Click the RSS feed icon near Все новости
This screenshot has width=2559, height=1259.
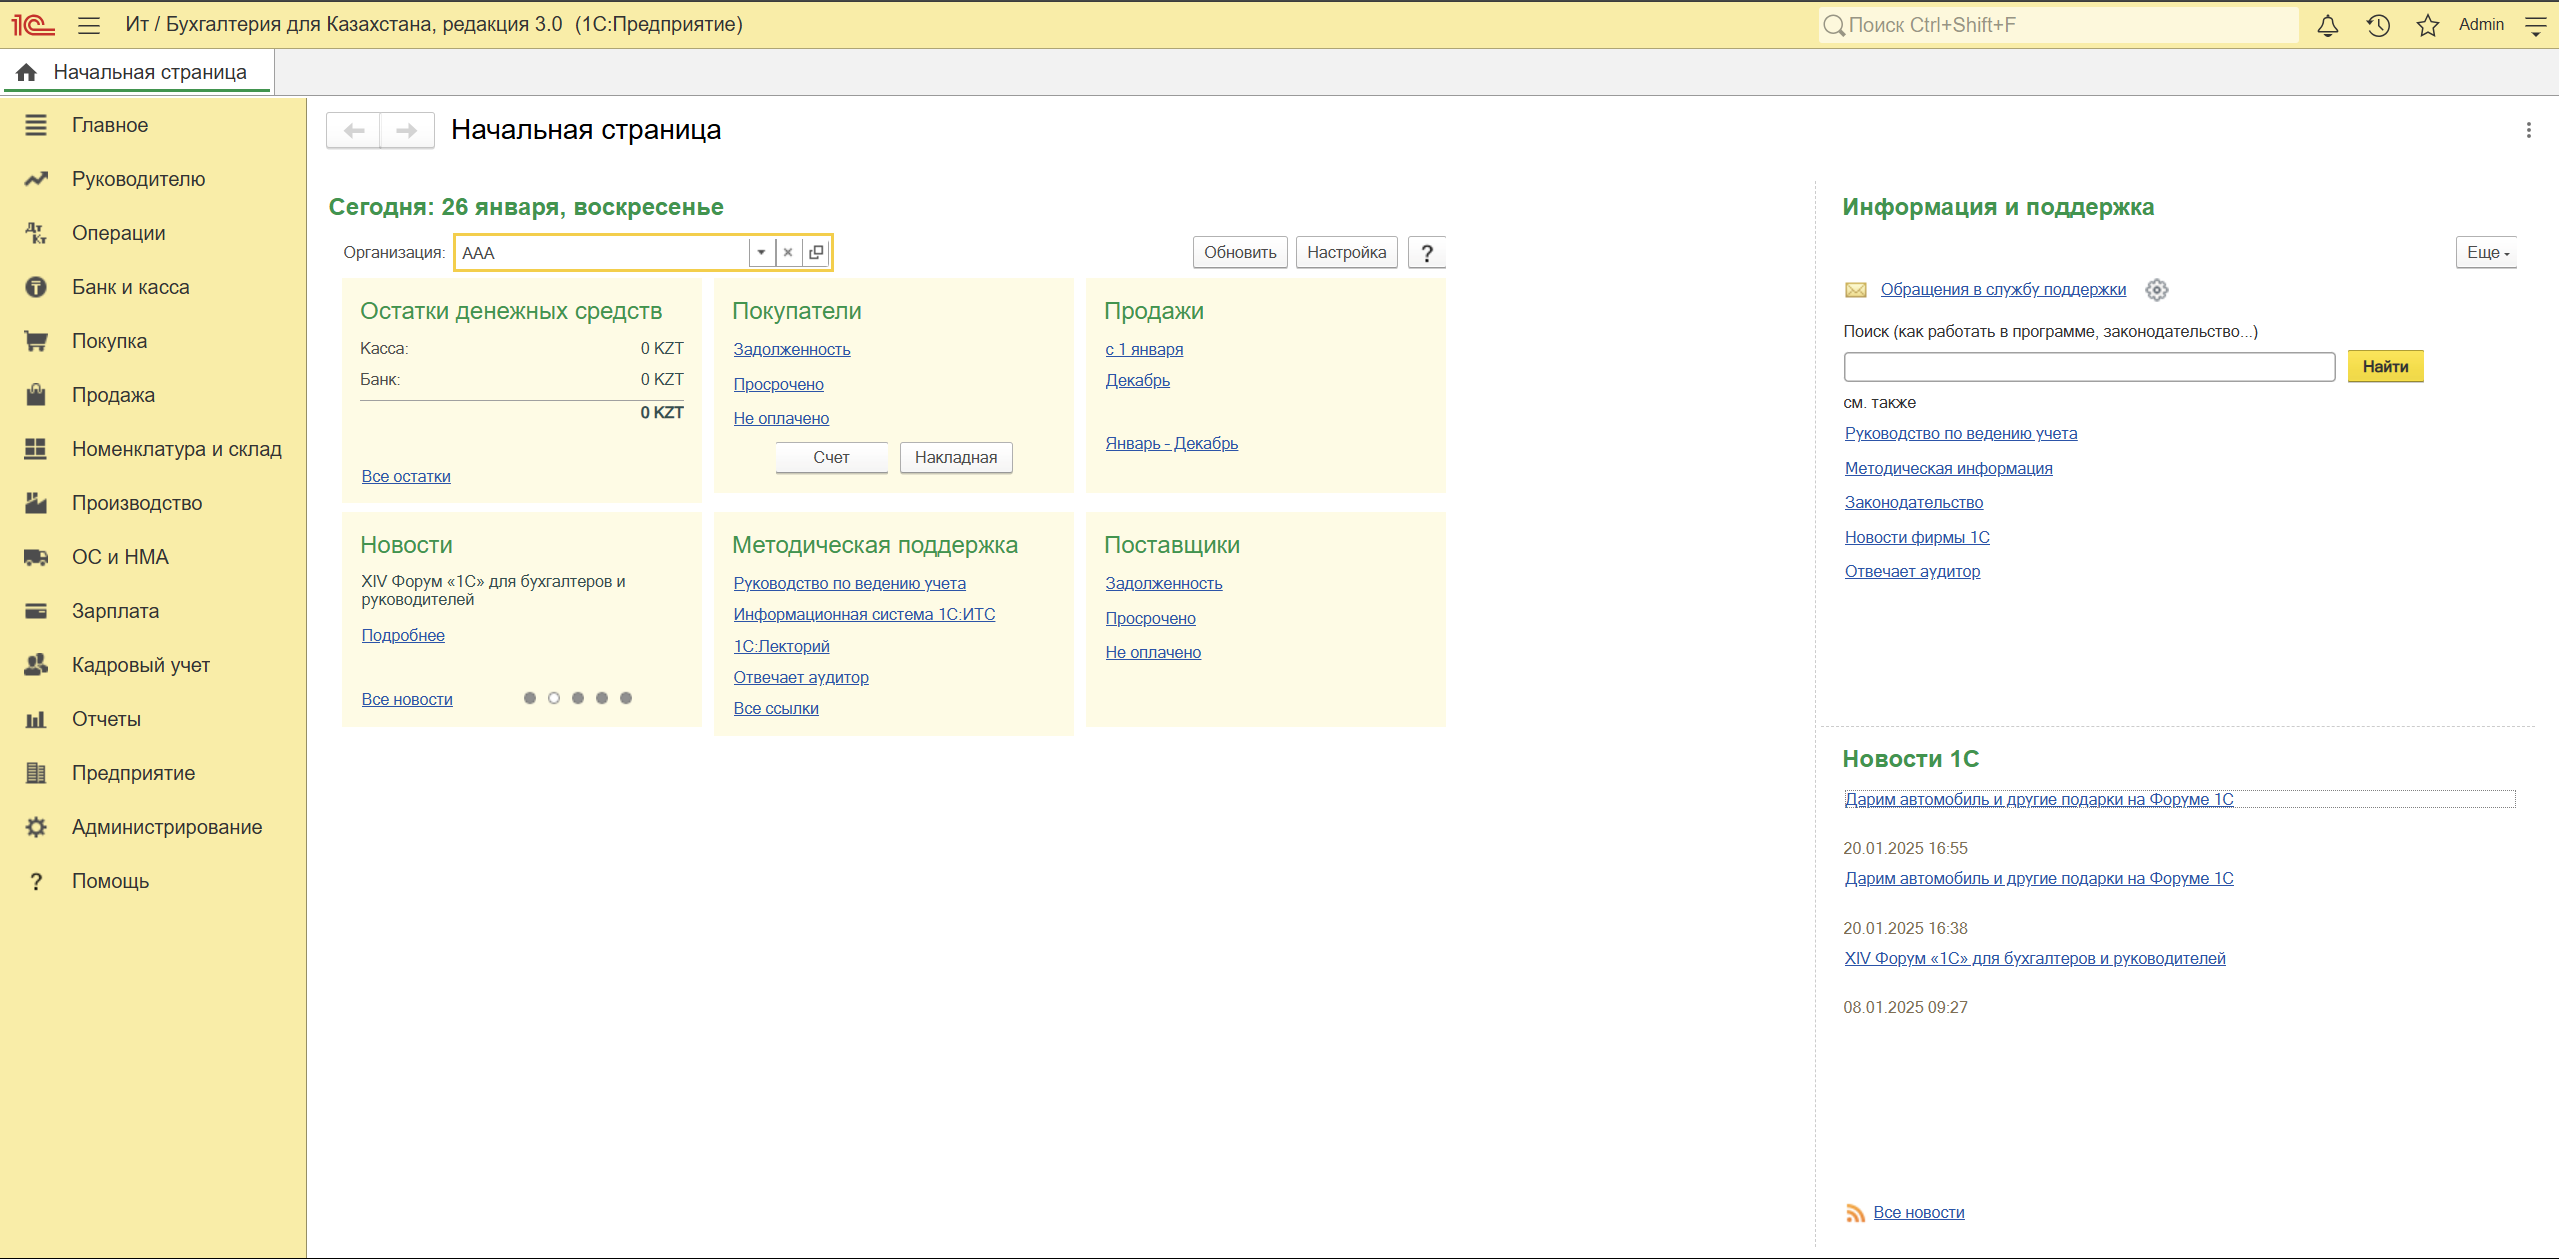tap(1855, 1213)
